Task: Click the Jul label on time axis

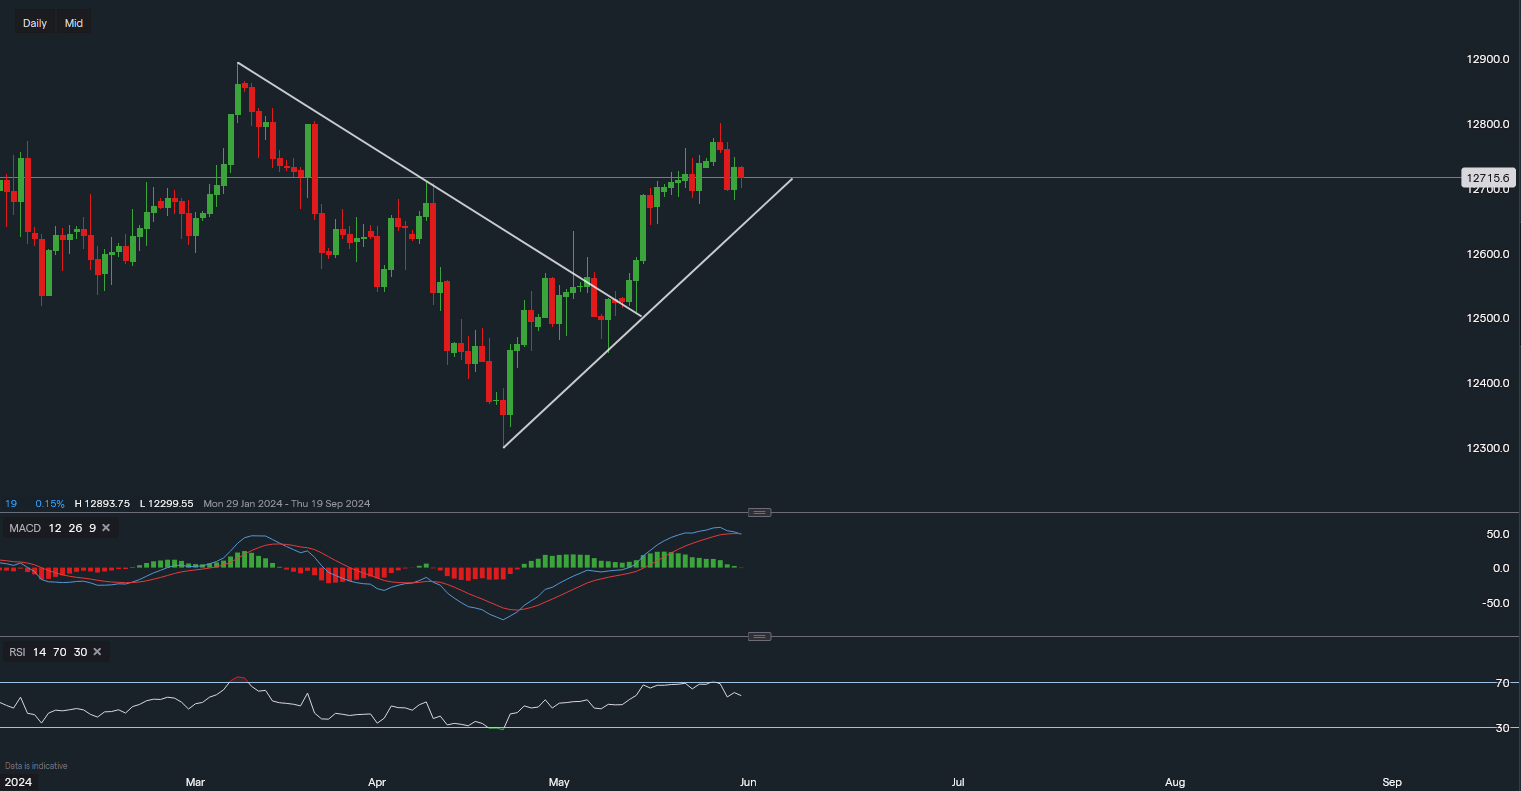Action: click(x=958, y=780)
